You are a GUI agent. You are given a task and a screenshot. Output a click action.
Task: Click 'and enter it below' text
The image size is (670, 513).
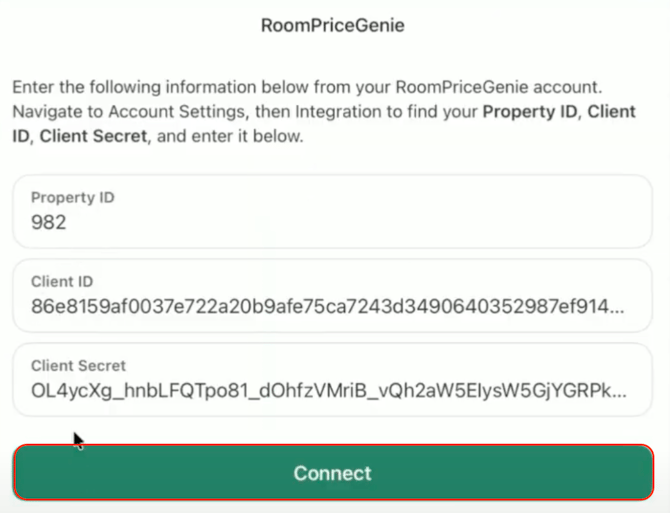[230, 137]
